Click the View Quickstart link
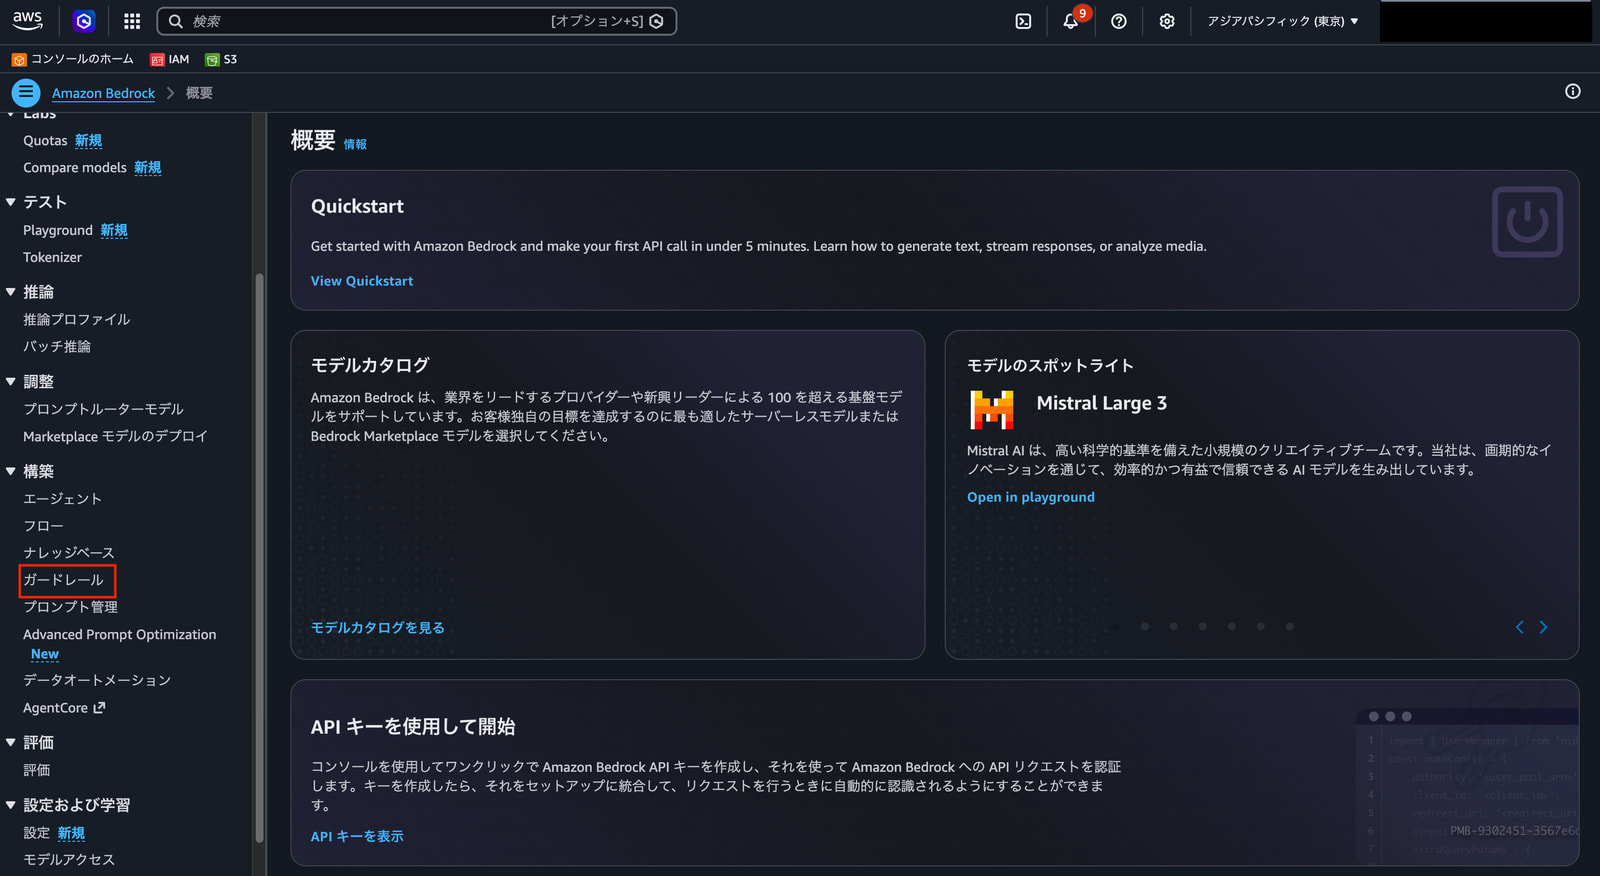Image resolution: width=1600 pixels, height=876 pixels. (x=362, y=281)
